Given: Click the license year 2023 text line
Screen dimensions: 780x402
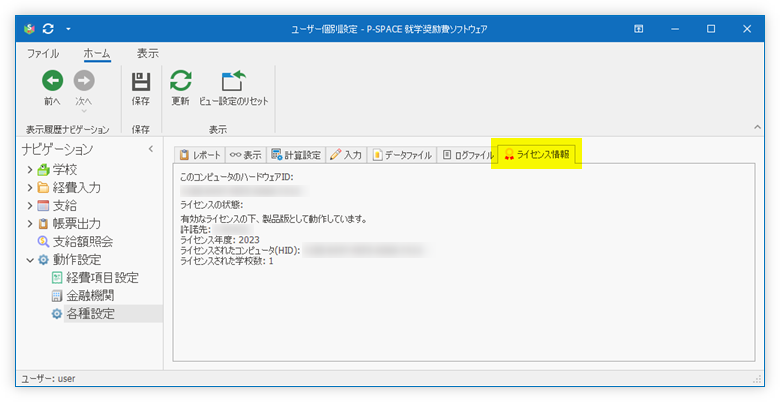Looking at the screenshot, I should coord(220,240).
